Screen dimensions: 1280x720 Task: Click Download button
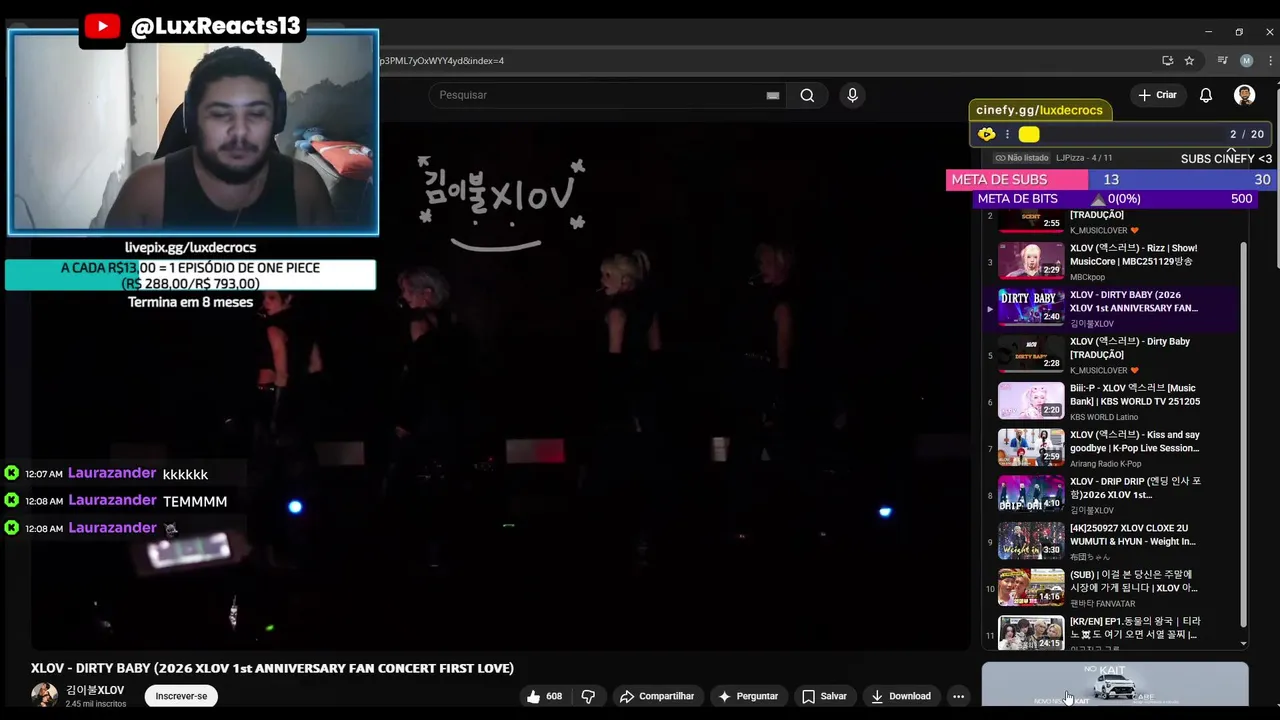pos(900,696)
